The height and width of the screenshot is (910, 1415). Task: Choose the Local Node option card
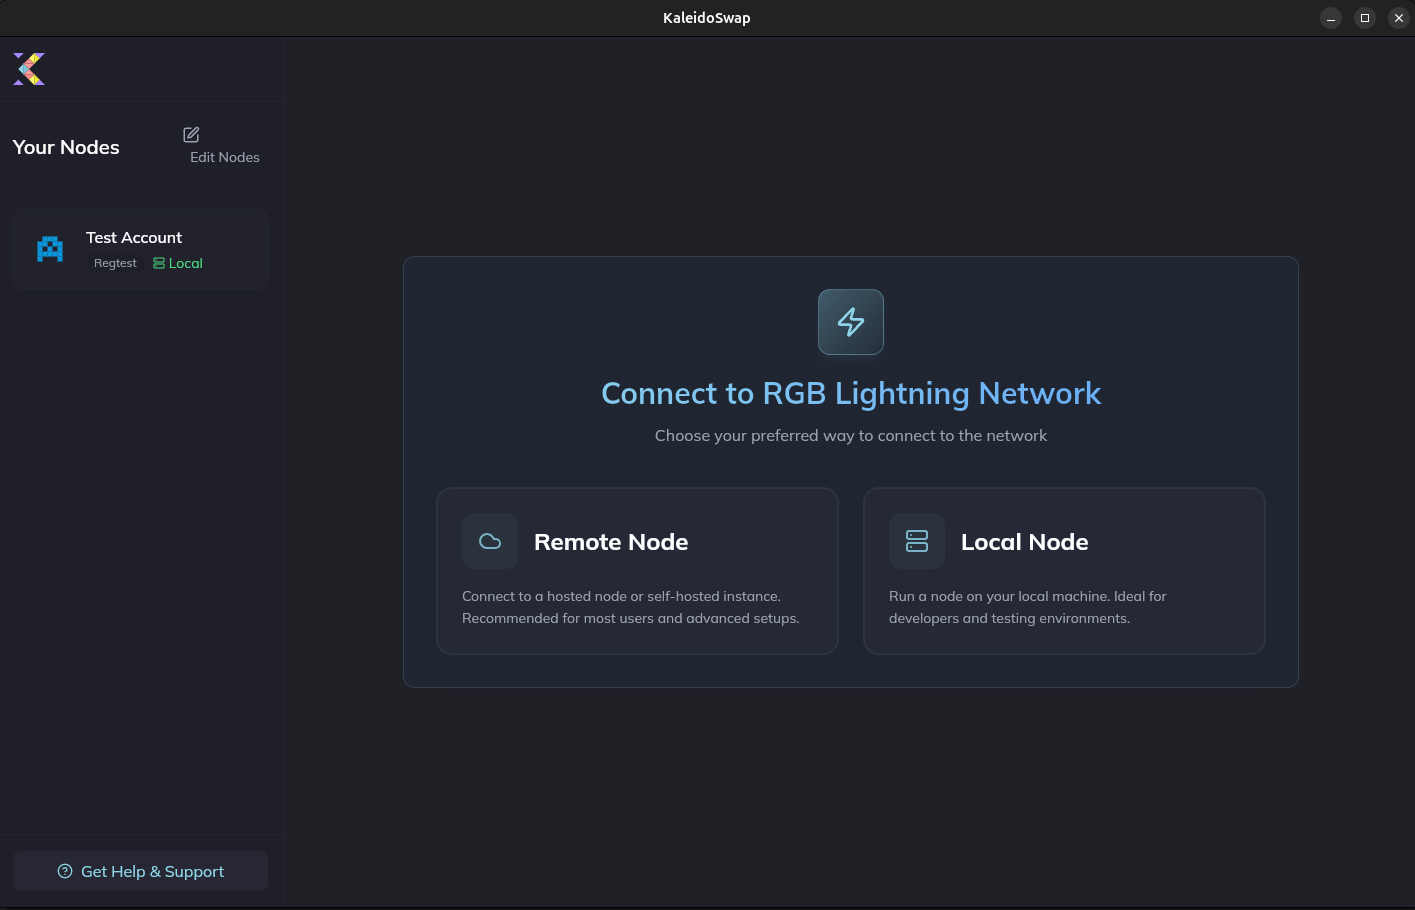(1064, 571)
